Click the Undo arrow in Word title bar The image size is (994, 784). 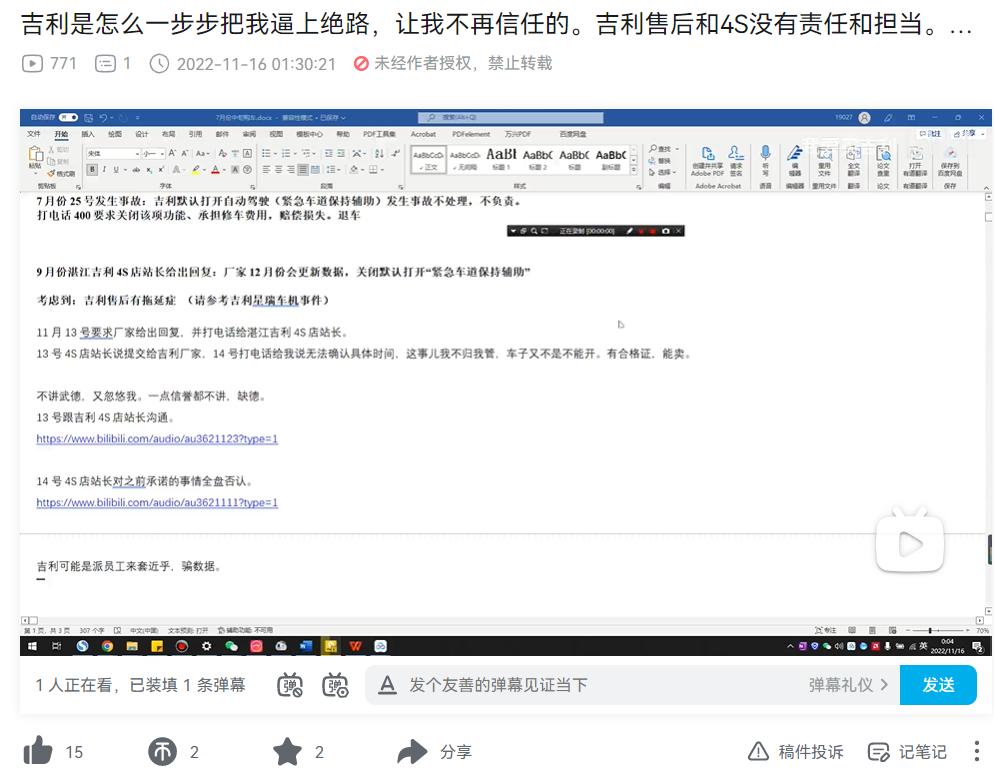(x=103, y=117)
